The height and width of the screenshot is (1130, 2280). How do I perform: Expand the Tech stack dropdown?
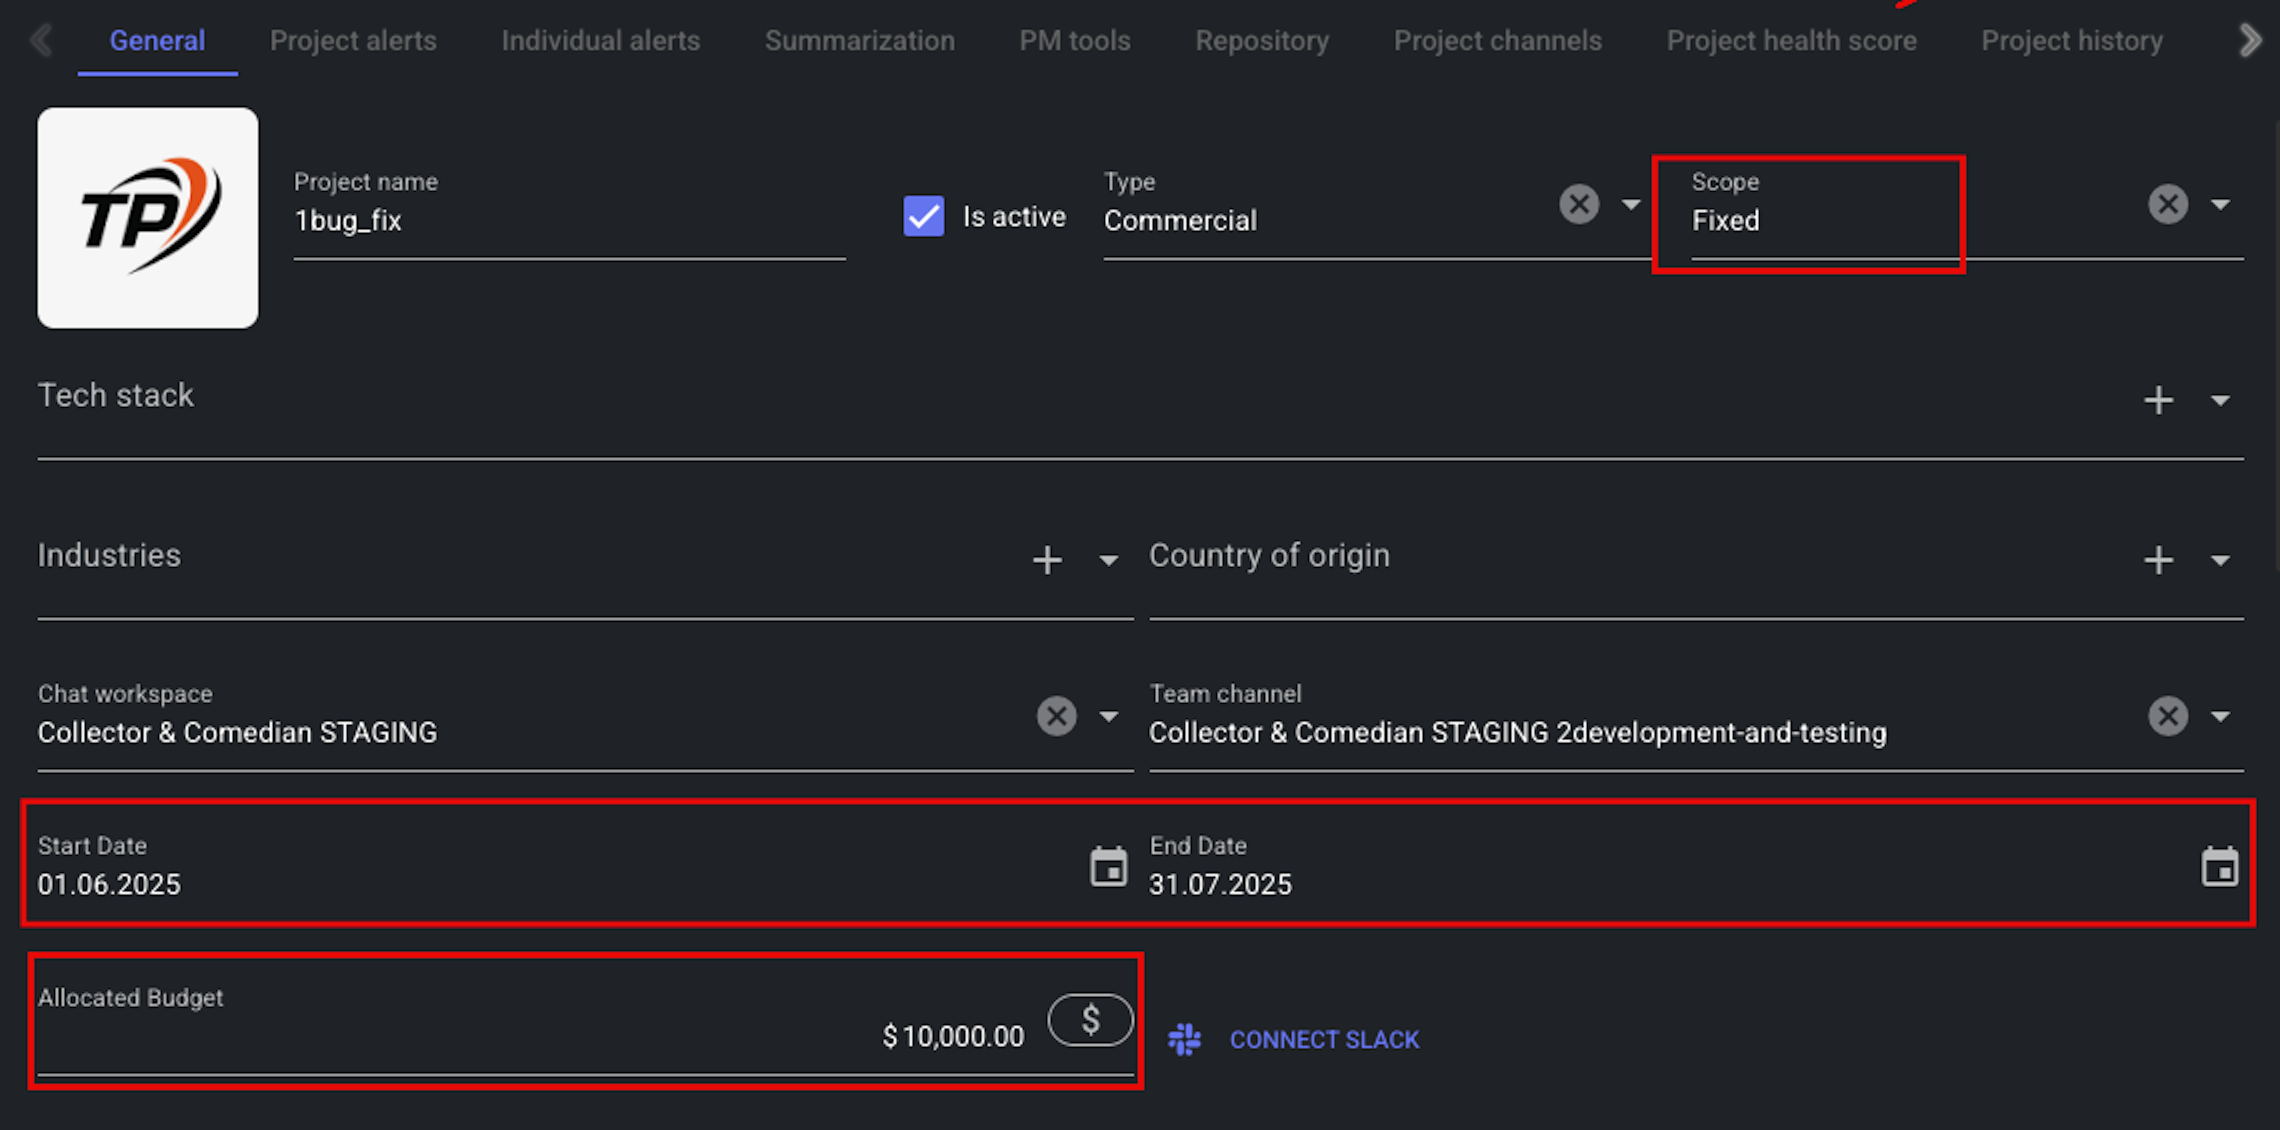(2220, 400)
